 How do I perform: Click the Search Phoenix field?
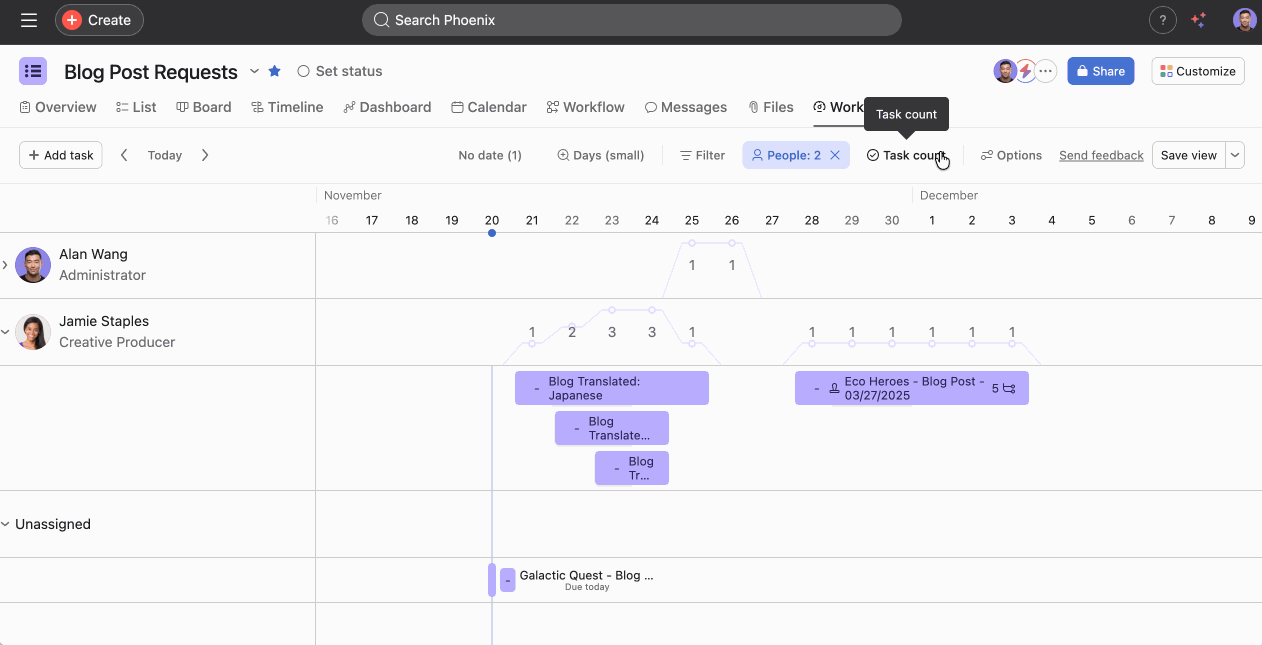631,20
